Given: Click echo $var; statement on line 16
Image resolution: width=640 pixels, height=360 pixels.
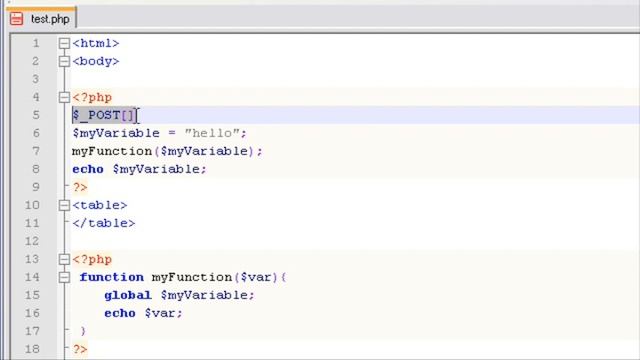Looking at the screenshot, I should pyautogui.click(x=143, y=313).
